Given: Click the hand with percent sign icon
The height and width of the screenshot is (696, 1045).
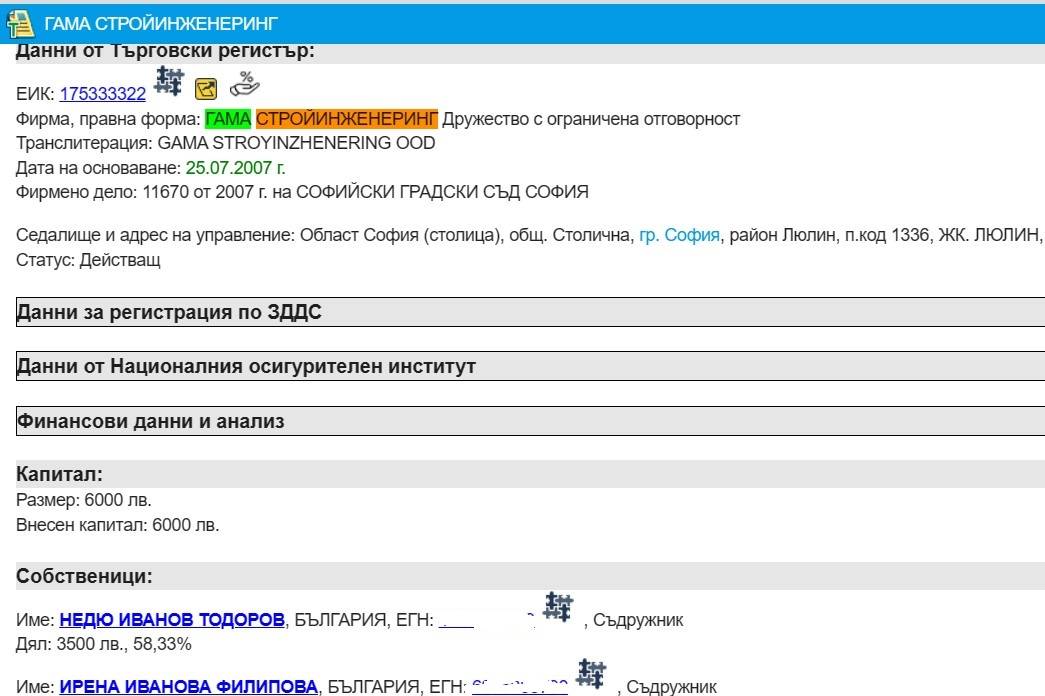Looking at the screenshot, I should click(x=244, y=84).
